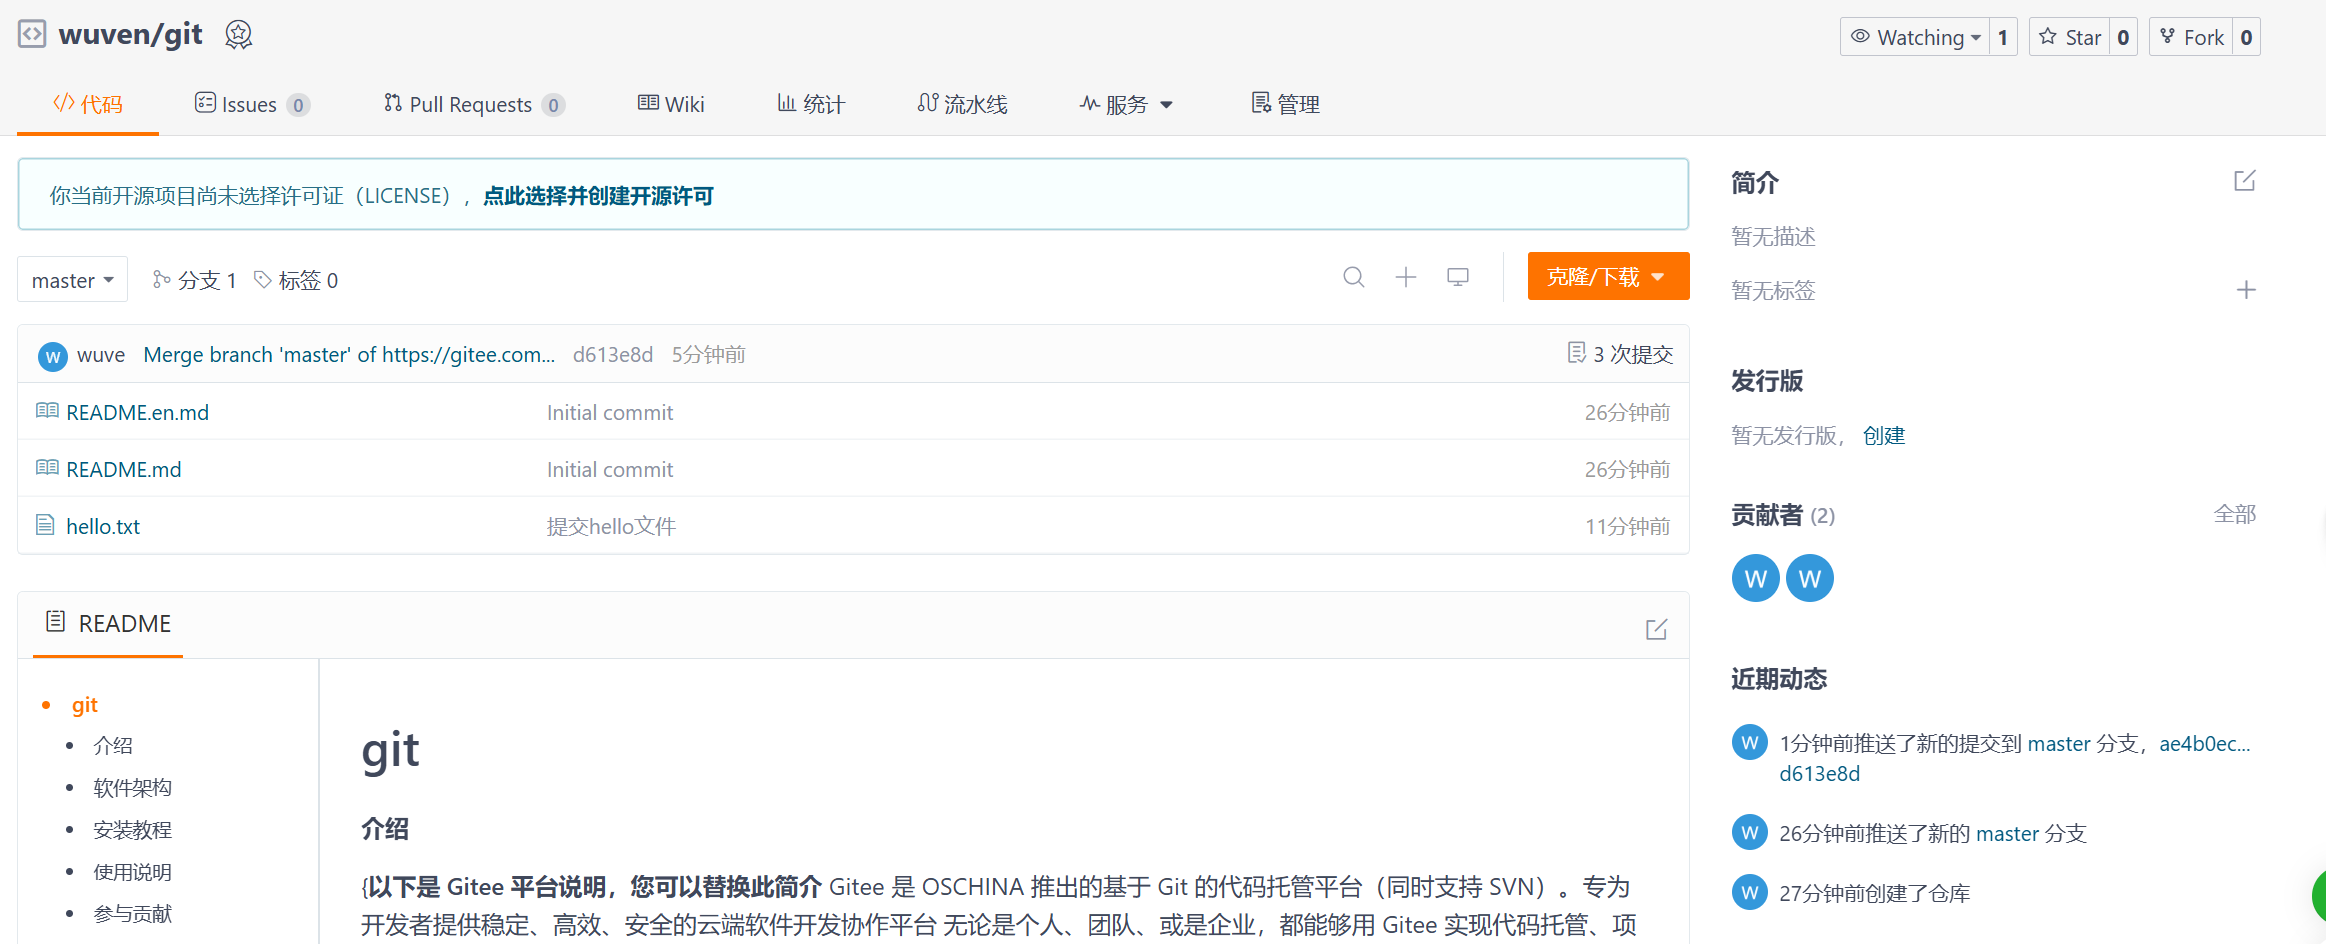Open the 3 次提交 commit history
This screenshot has width=2326, height=944.
tap(1620, 354)
